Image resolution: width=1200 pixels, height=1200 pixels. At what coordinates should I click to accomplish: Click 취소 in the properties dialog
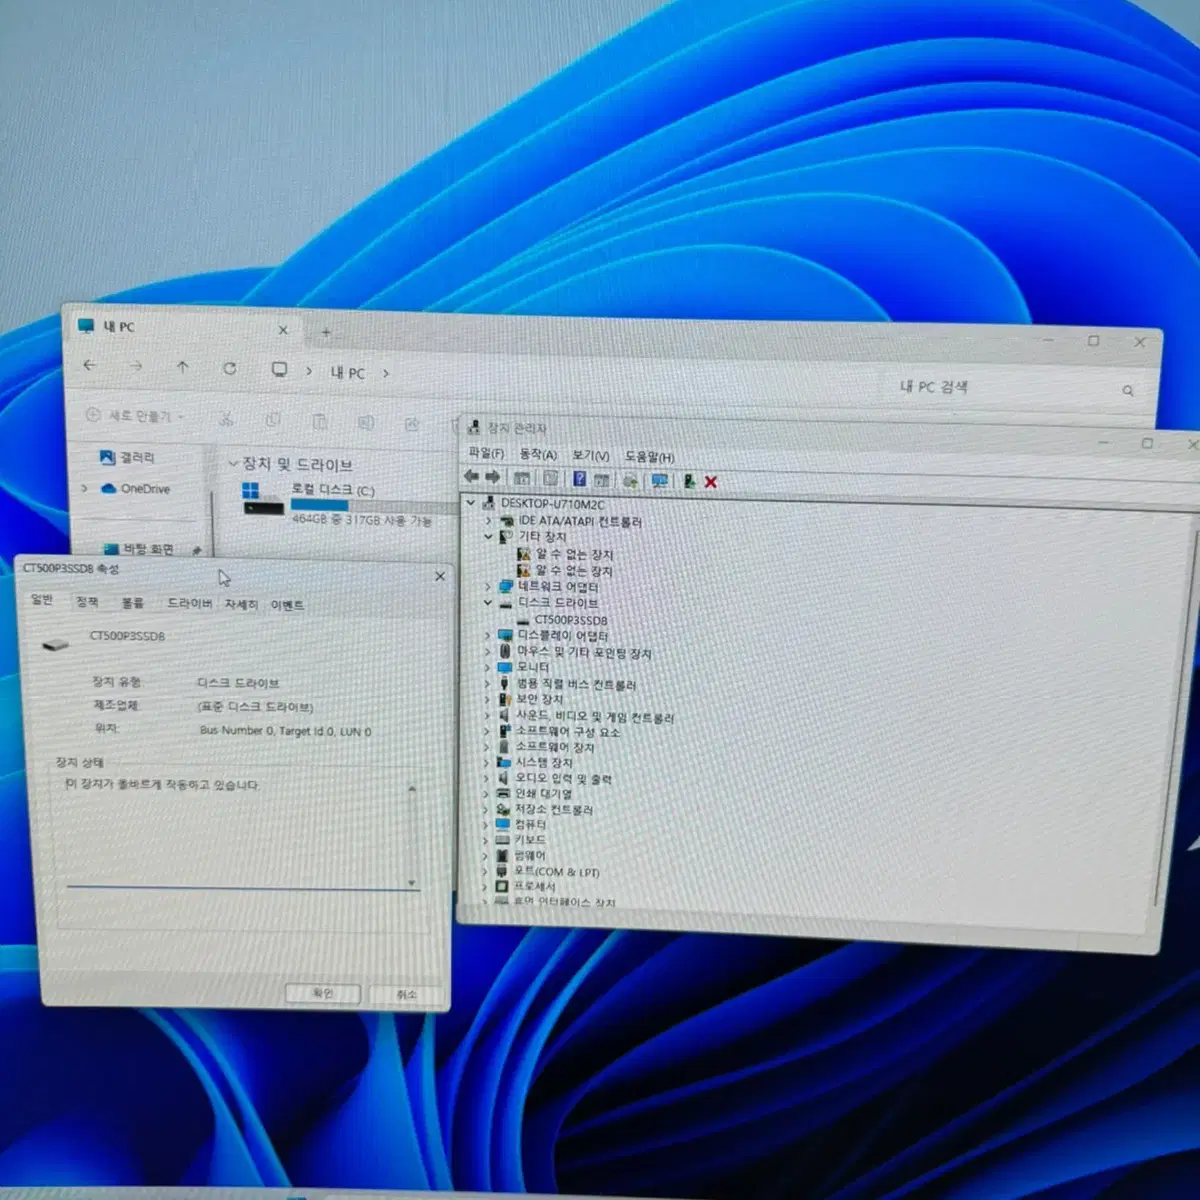pos(406,994)
